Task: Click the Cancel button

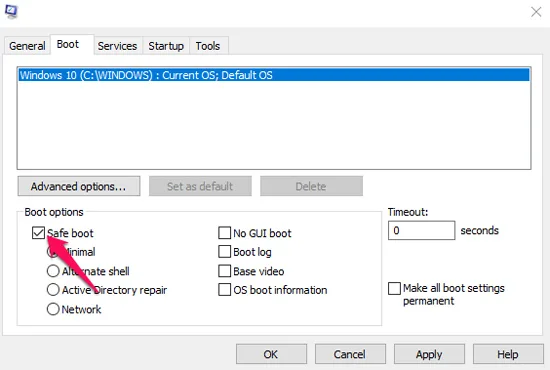Action: 350,354
